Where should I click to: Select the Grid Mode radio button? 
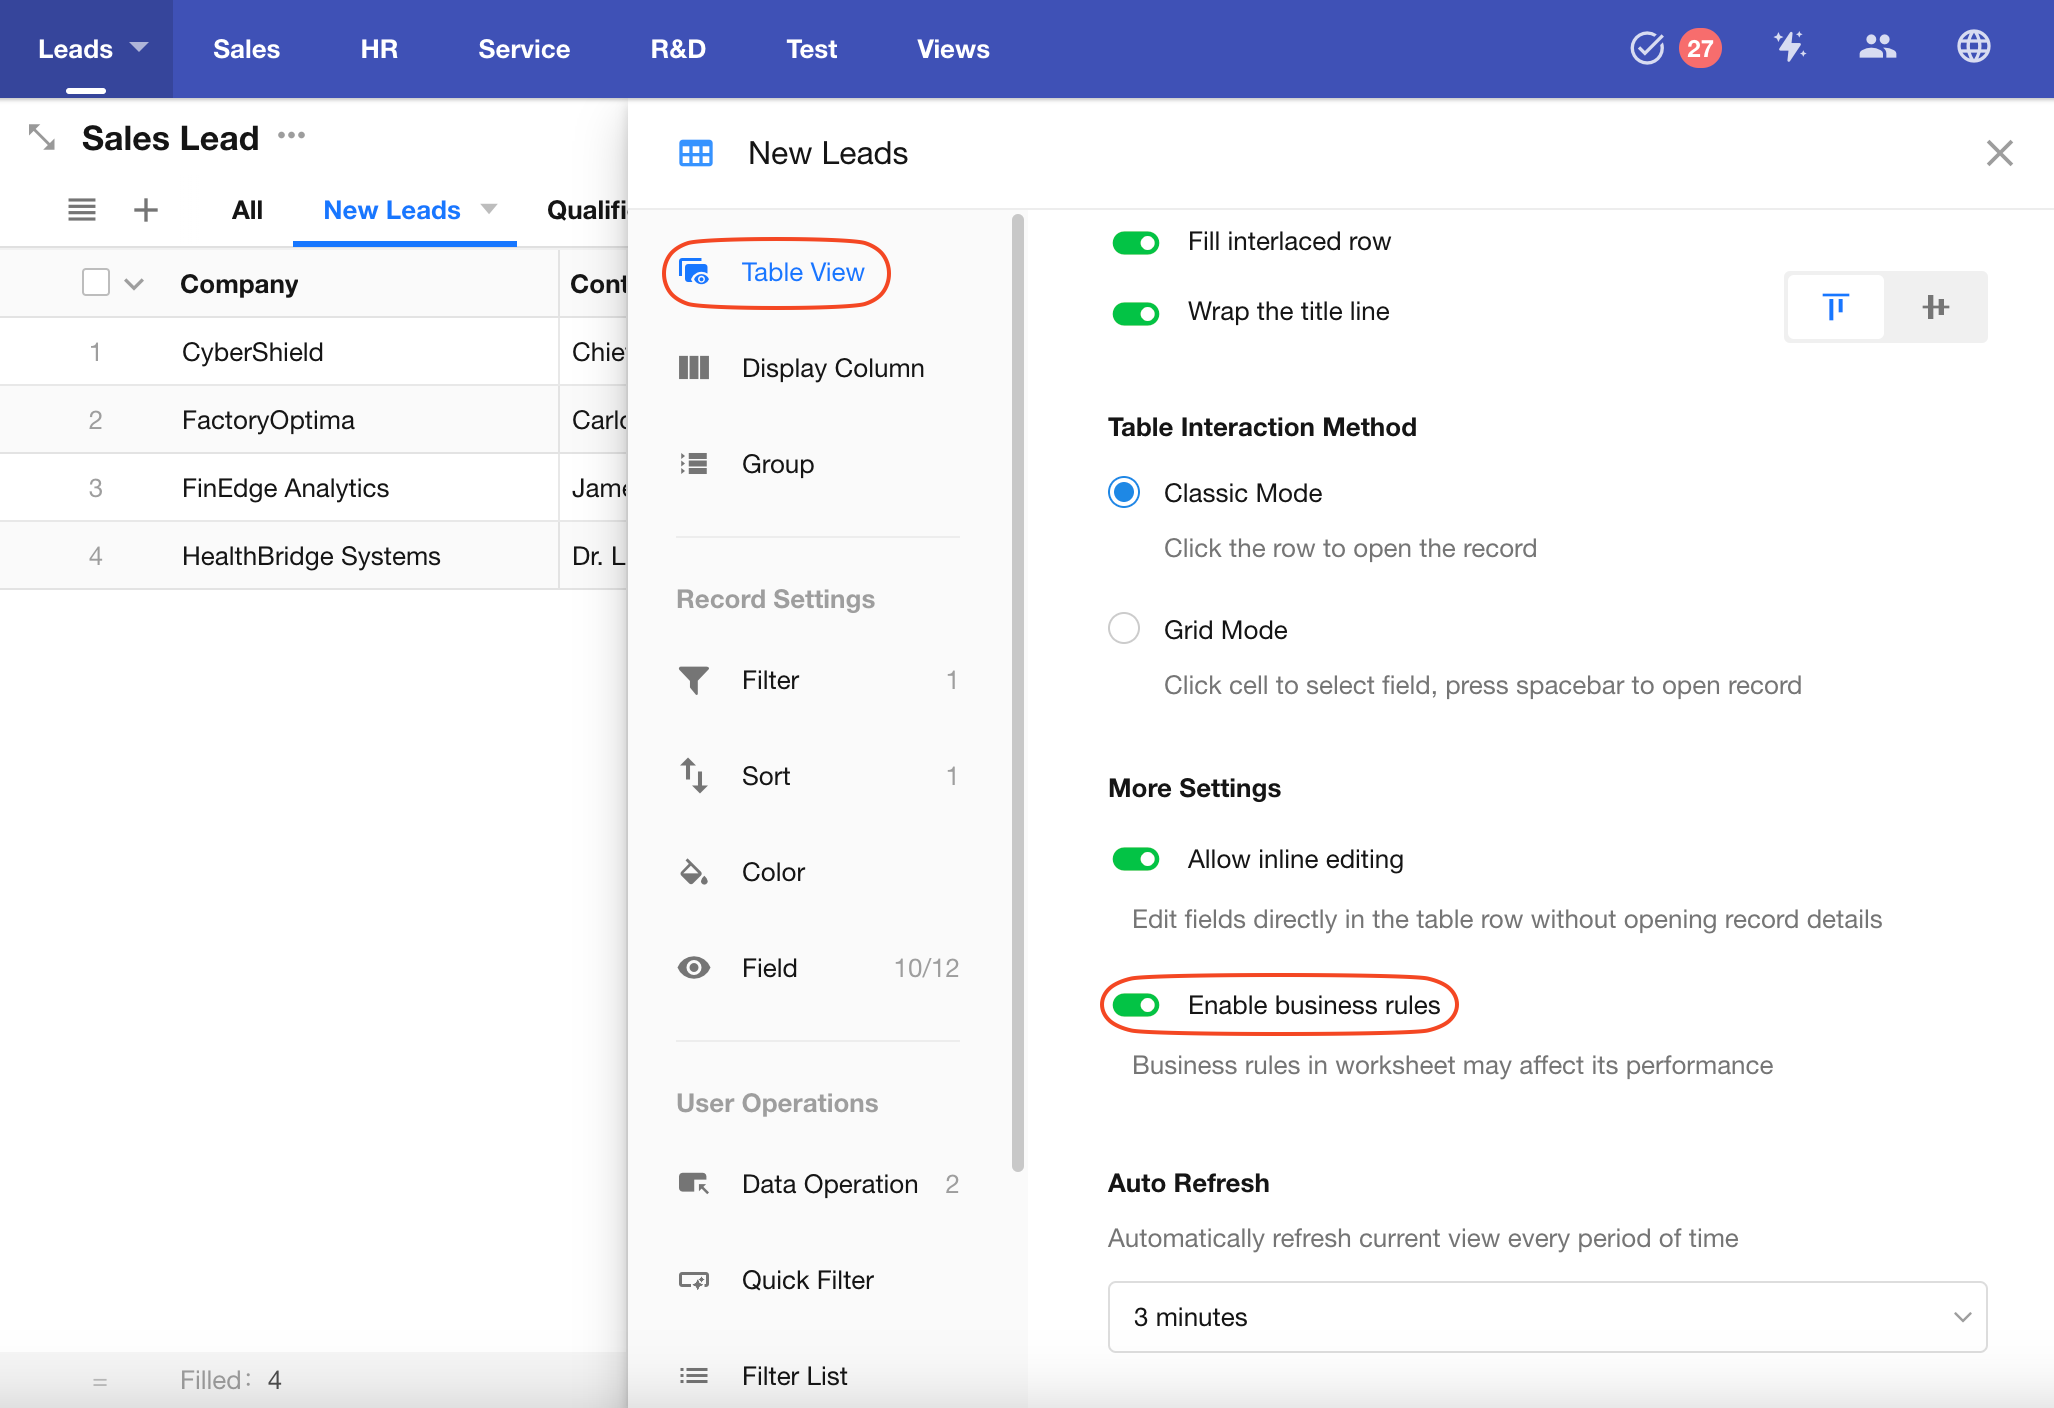coord(1124,629)
